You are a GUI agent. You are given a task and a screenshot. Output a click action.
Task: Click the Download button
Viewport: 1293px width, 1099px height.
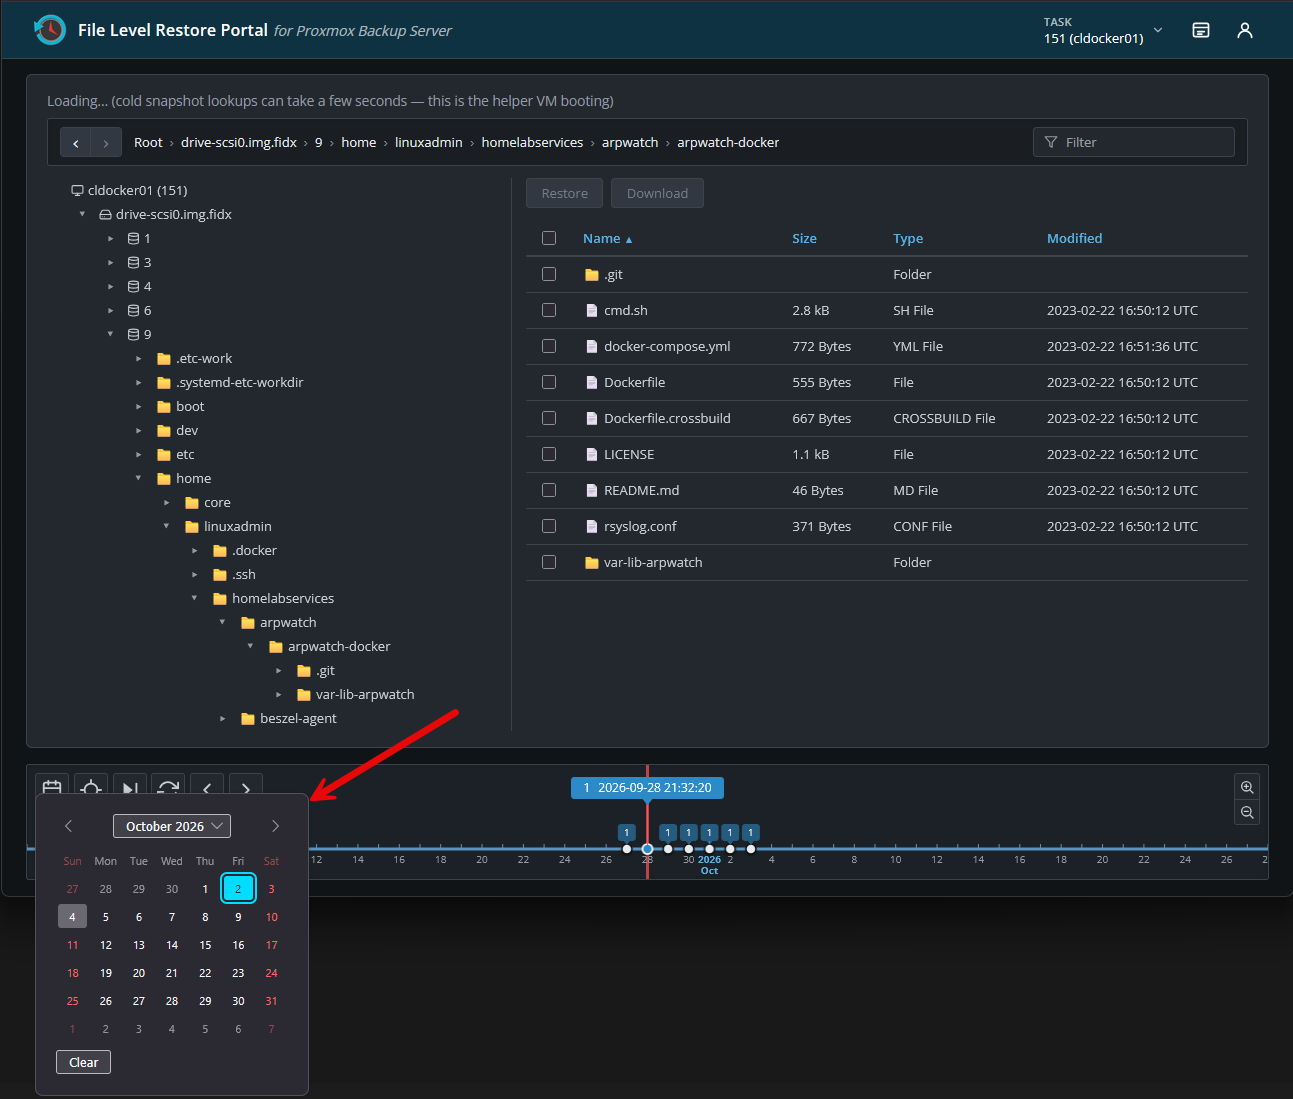[657, 193]
